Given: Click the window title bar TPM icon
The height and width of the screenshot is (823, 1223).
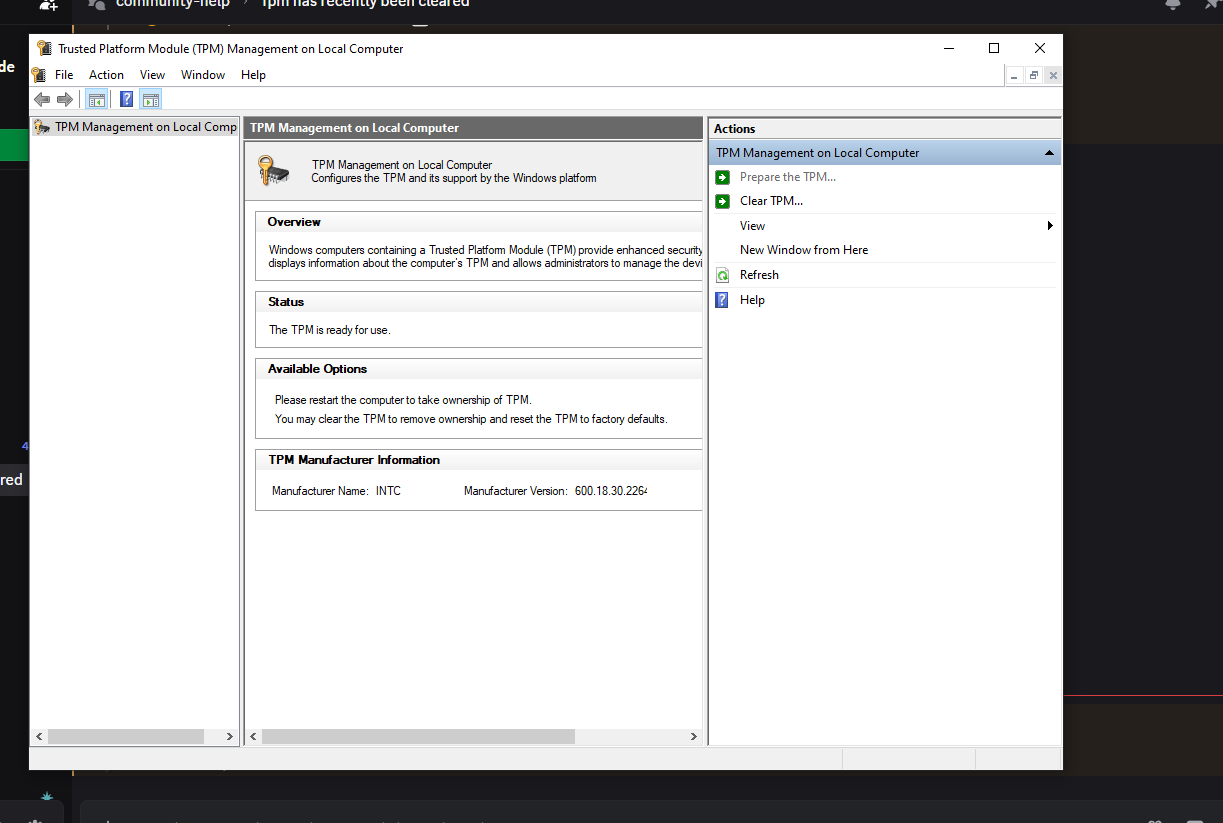Looking at the screenshot, I should click(x=44, y=48).
